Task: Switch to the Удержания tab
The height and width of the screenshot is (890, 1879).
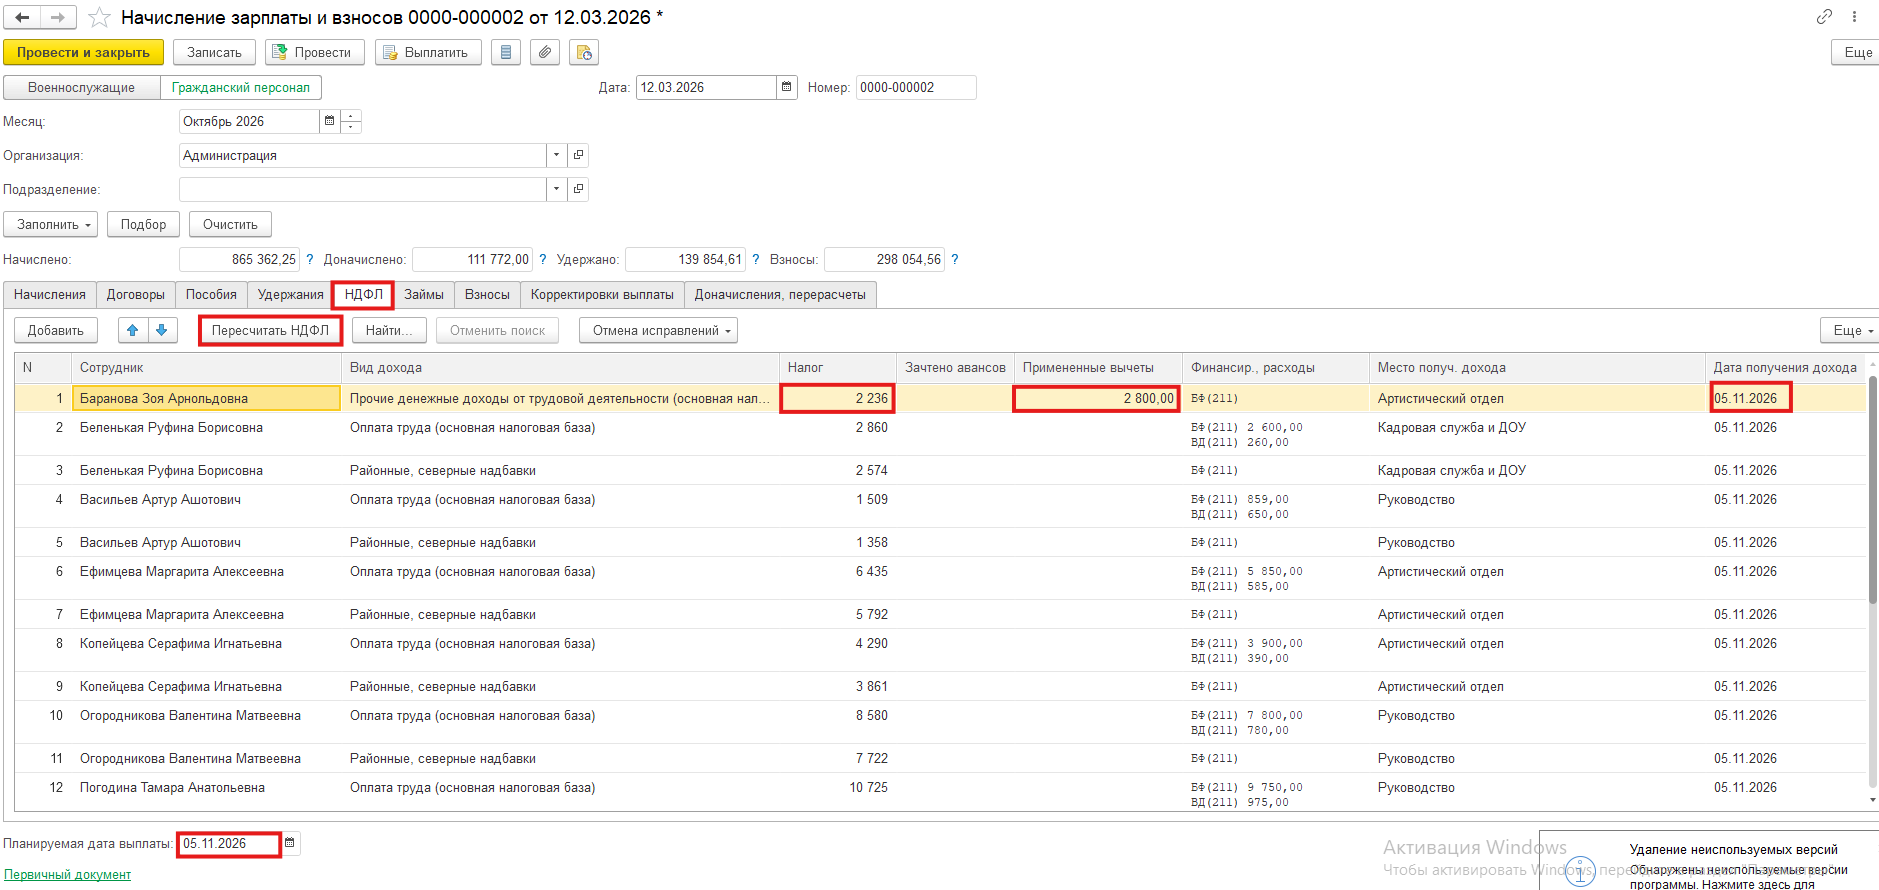Action: [291, 294]
